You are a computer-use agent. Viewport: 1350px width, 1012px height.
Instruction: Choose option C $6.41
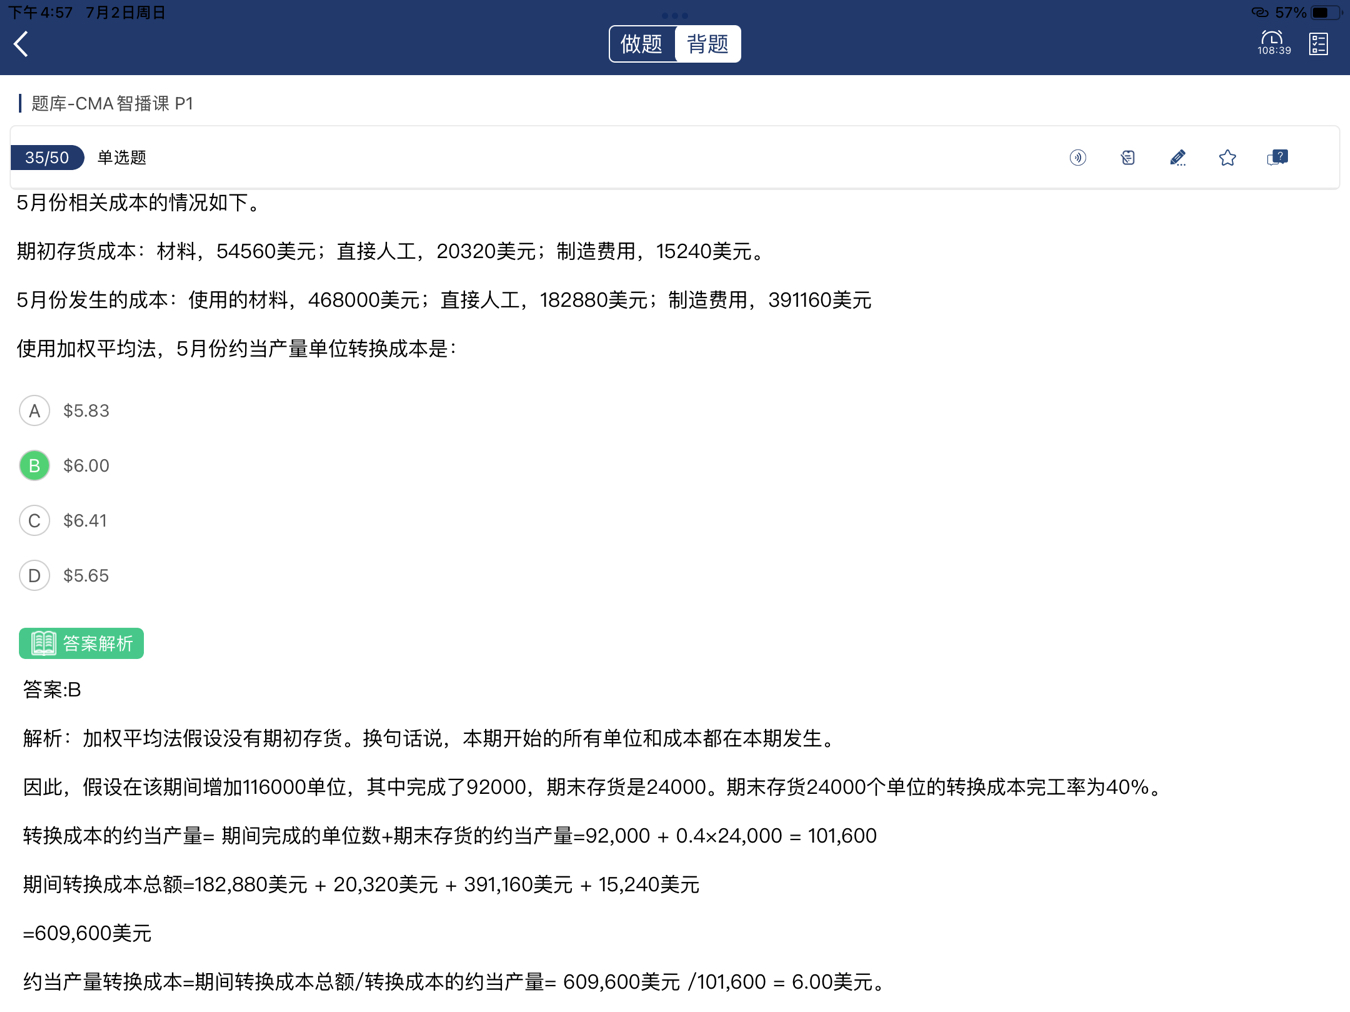pyautogui.click(x=35, y=521)
